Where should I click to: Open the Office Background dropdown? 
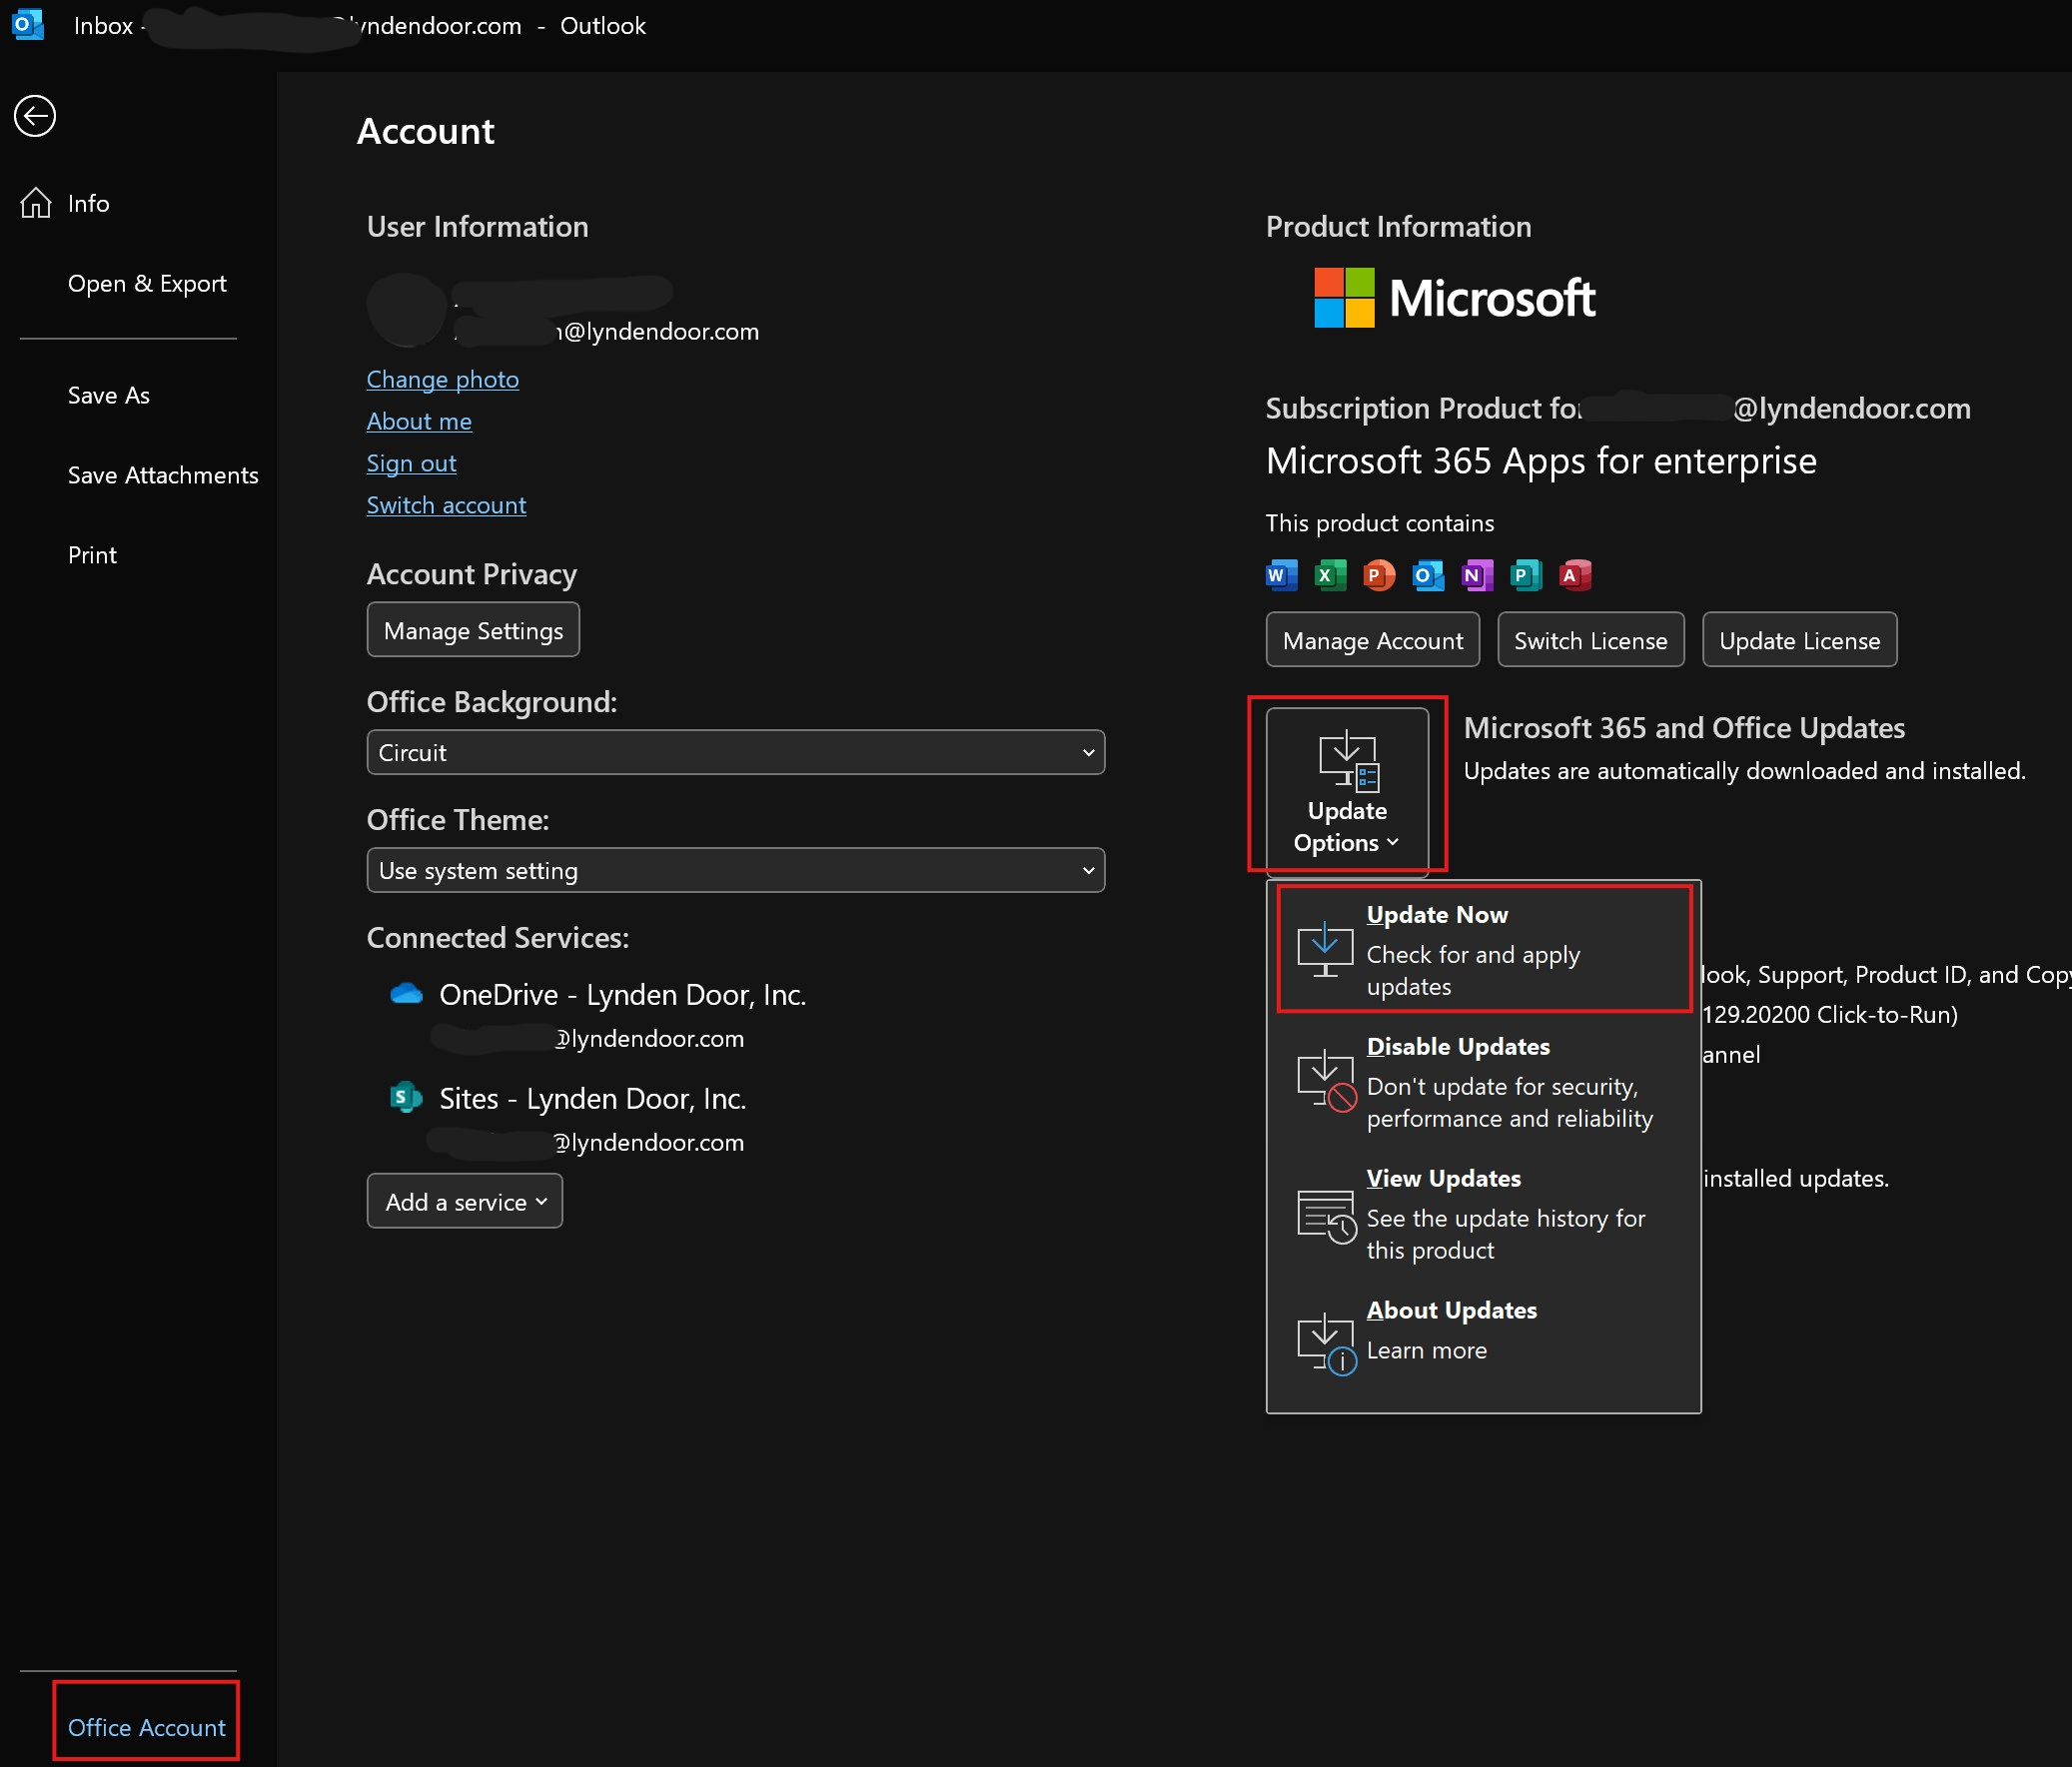point(735,752)
